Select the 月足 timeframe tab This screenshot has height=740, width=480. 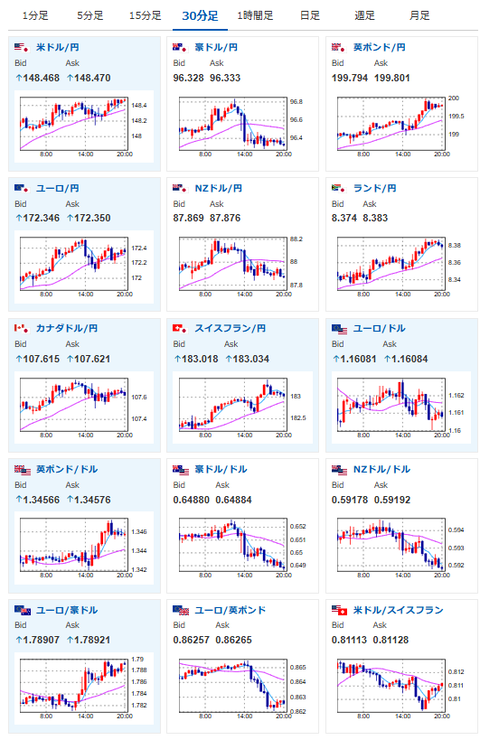pos(419,16)
